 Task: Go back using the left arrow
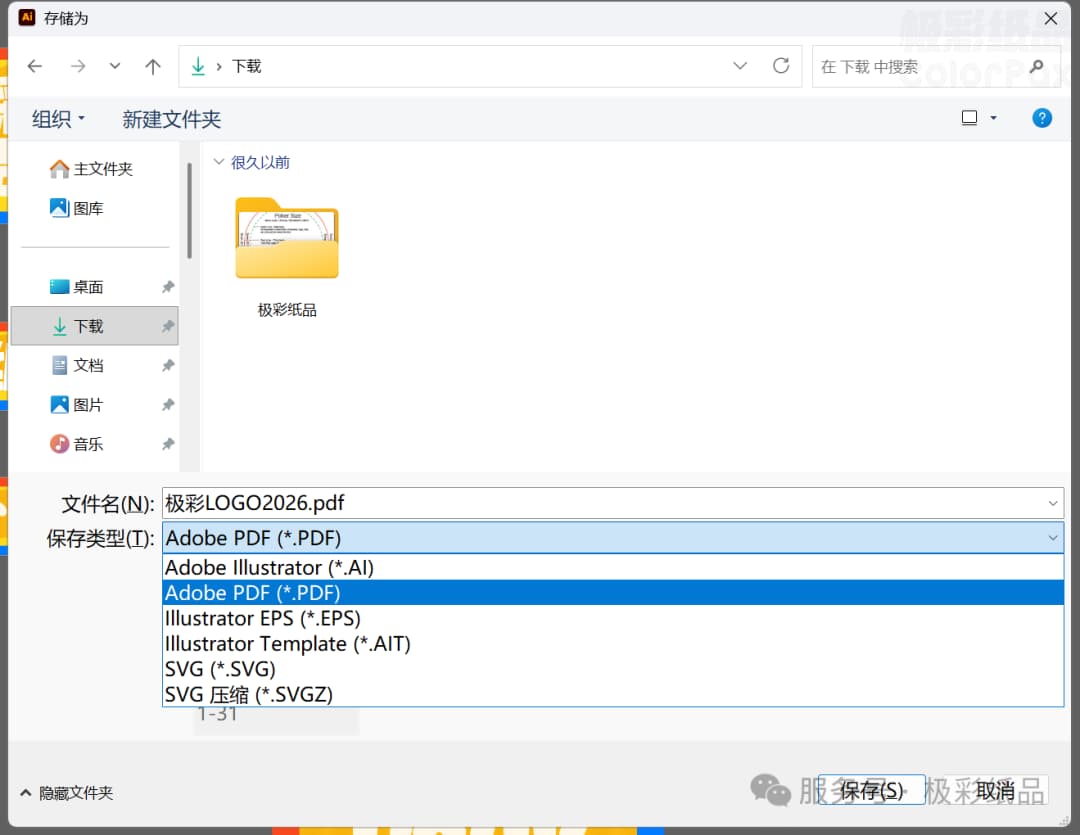(x=35, y=66)
